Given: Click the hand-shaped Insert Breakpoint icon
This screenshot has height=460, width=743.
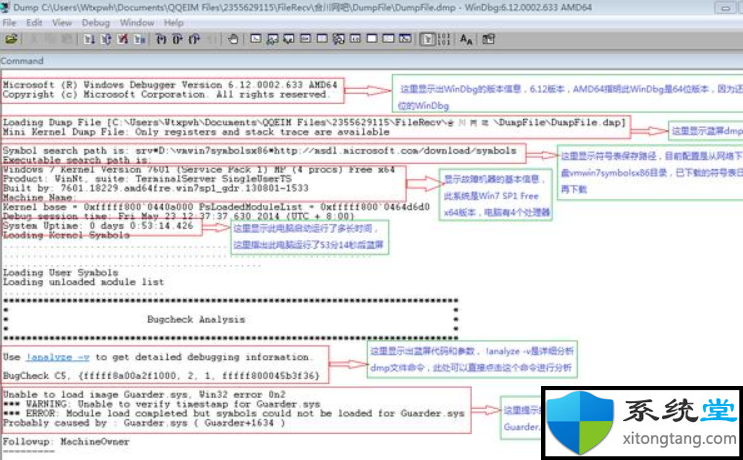Looking at the screenshot, I should 233,39.
